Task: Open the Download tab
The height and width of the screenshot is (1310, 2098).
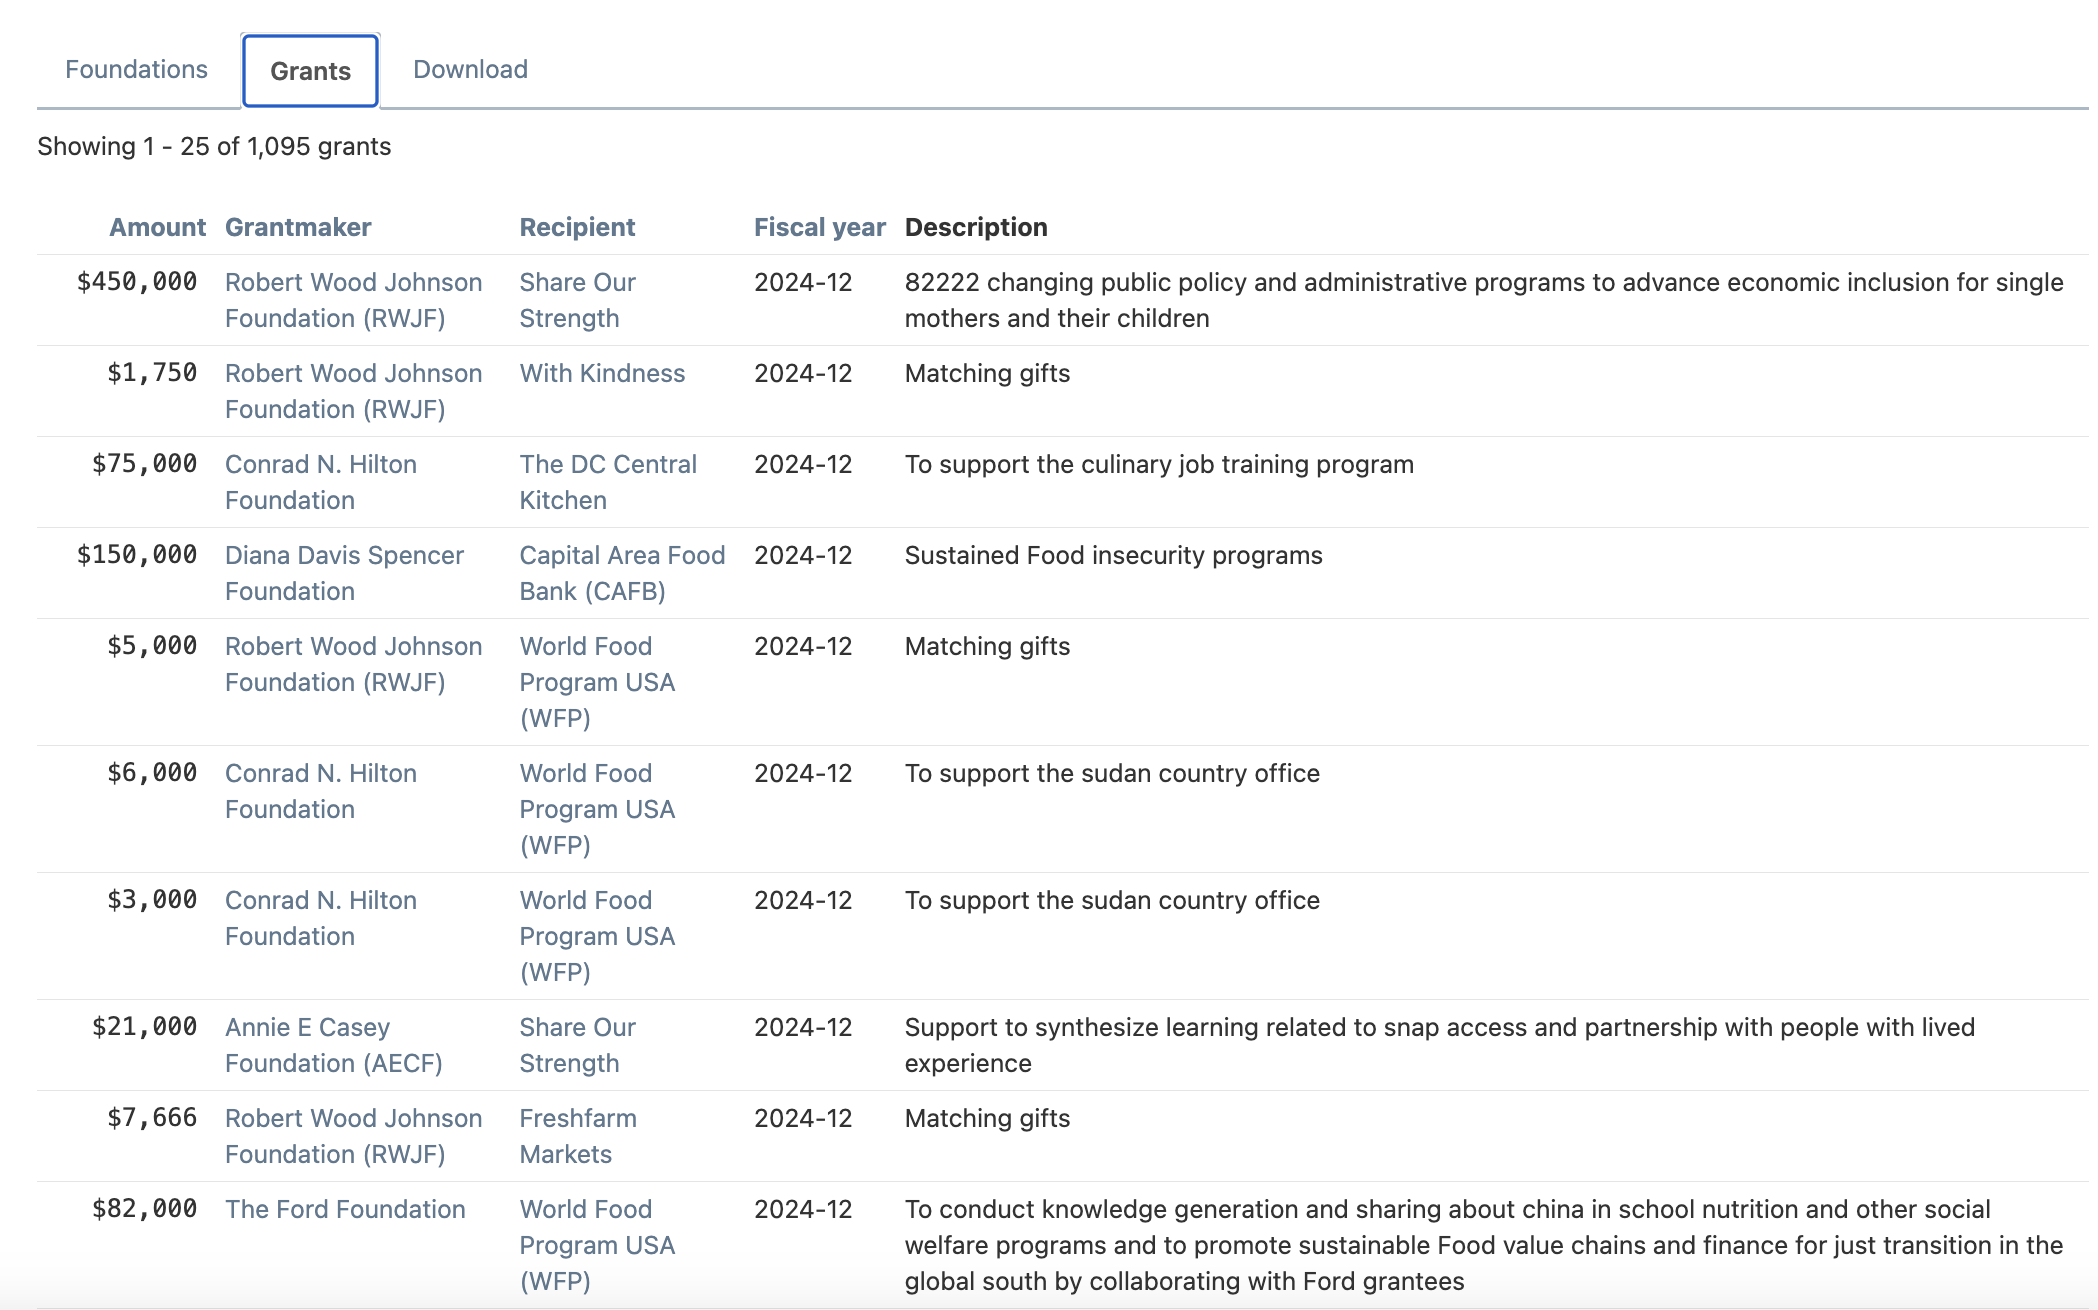Action: (x=470, y=70)
